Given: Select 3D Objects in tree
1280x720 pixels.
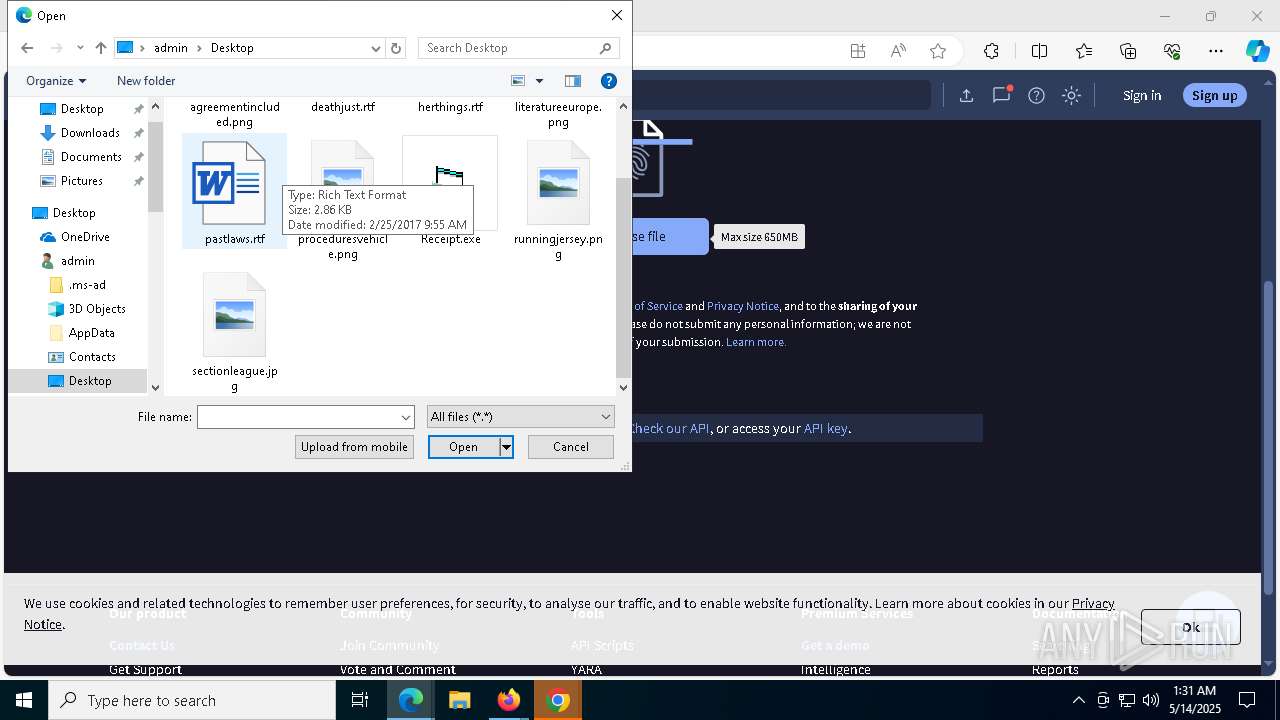Looking at the screenshot, I should 97,309.
